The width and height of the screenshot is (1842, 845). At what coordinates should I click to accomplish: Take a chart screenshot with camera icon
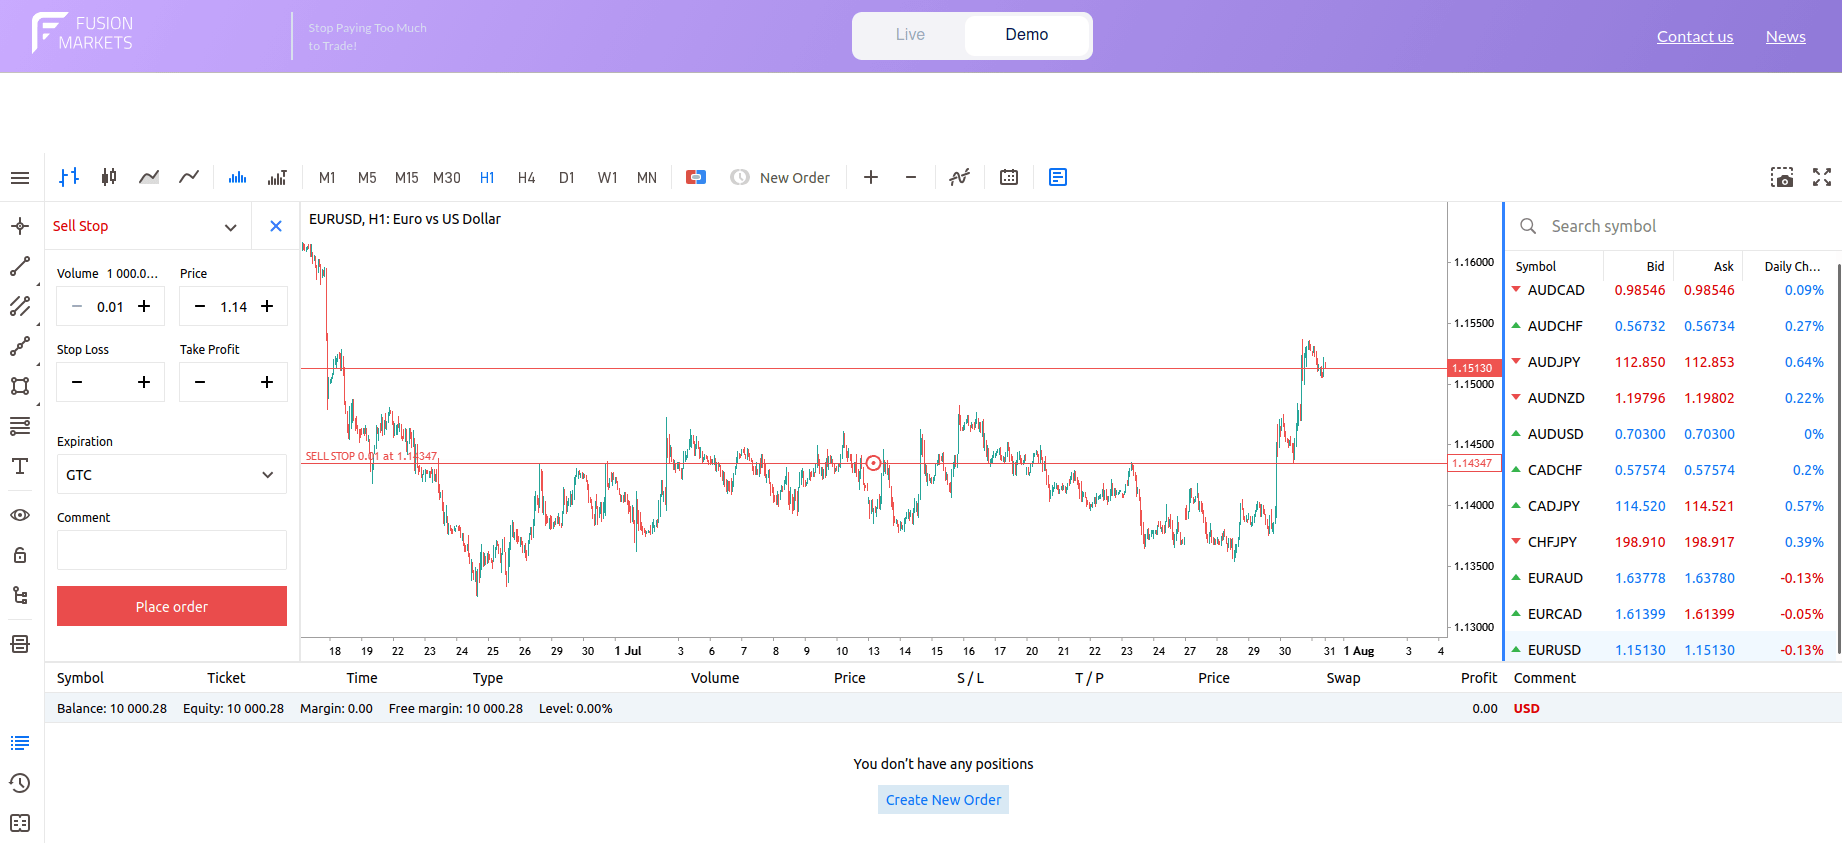pyautogui.click(x=1782, y=177)
